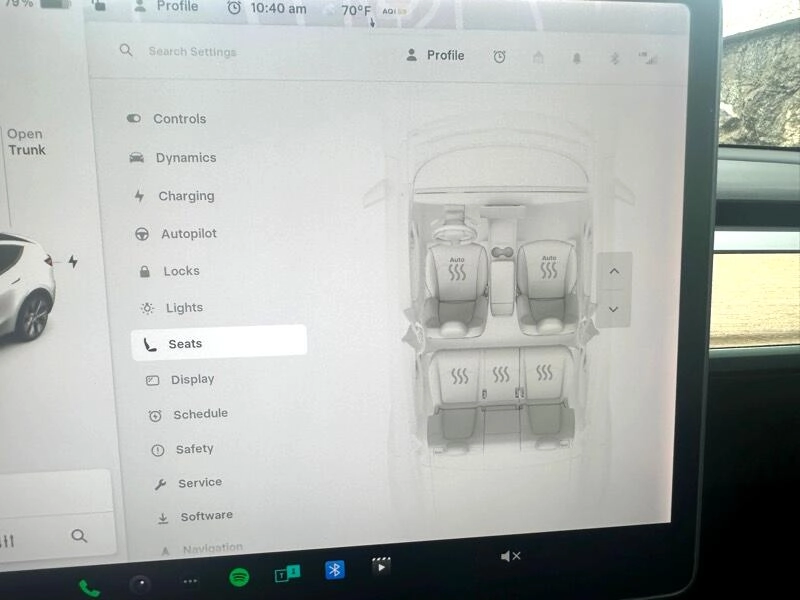
Task: Open the Schedule settings menu
Action: coord(188,414)
